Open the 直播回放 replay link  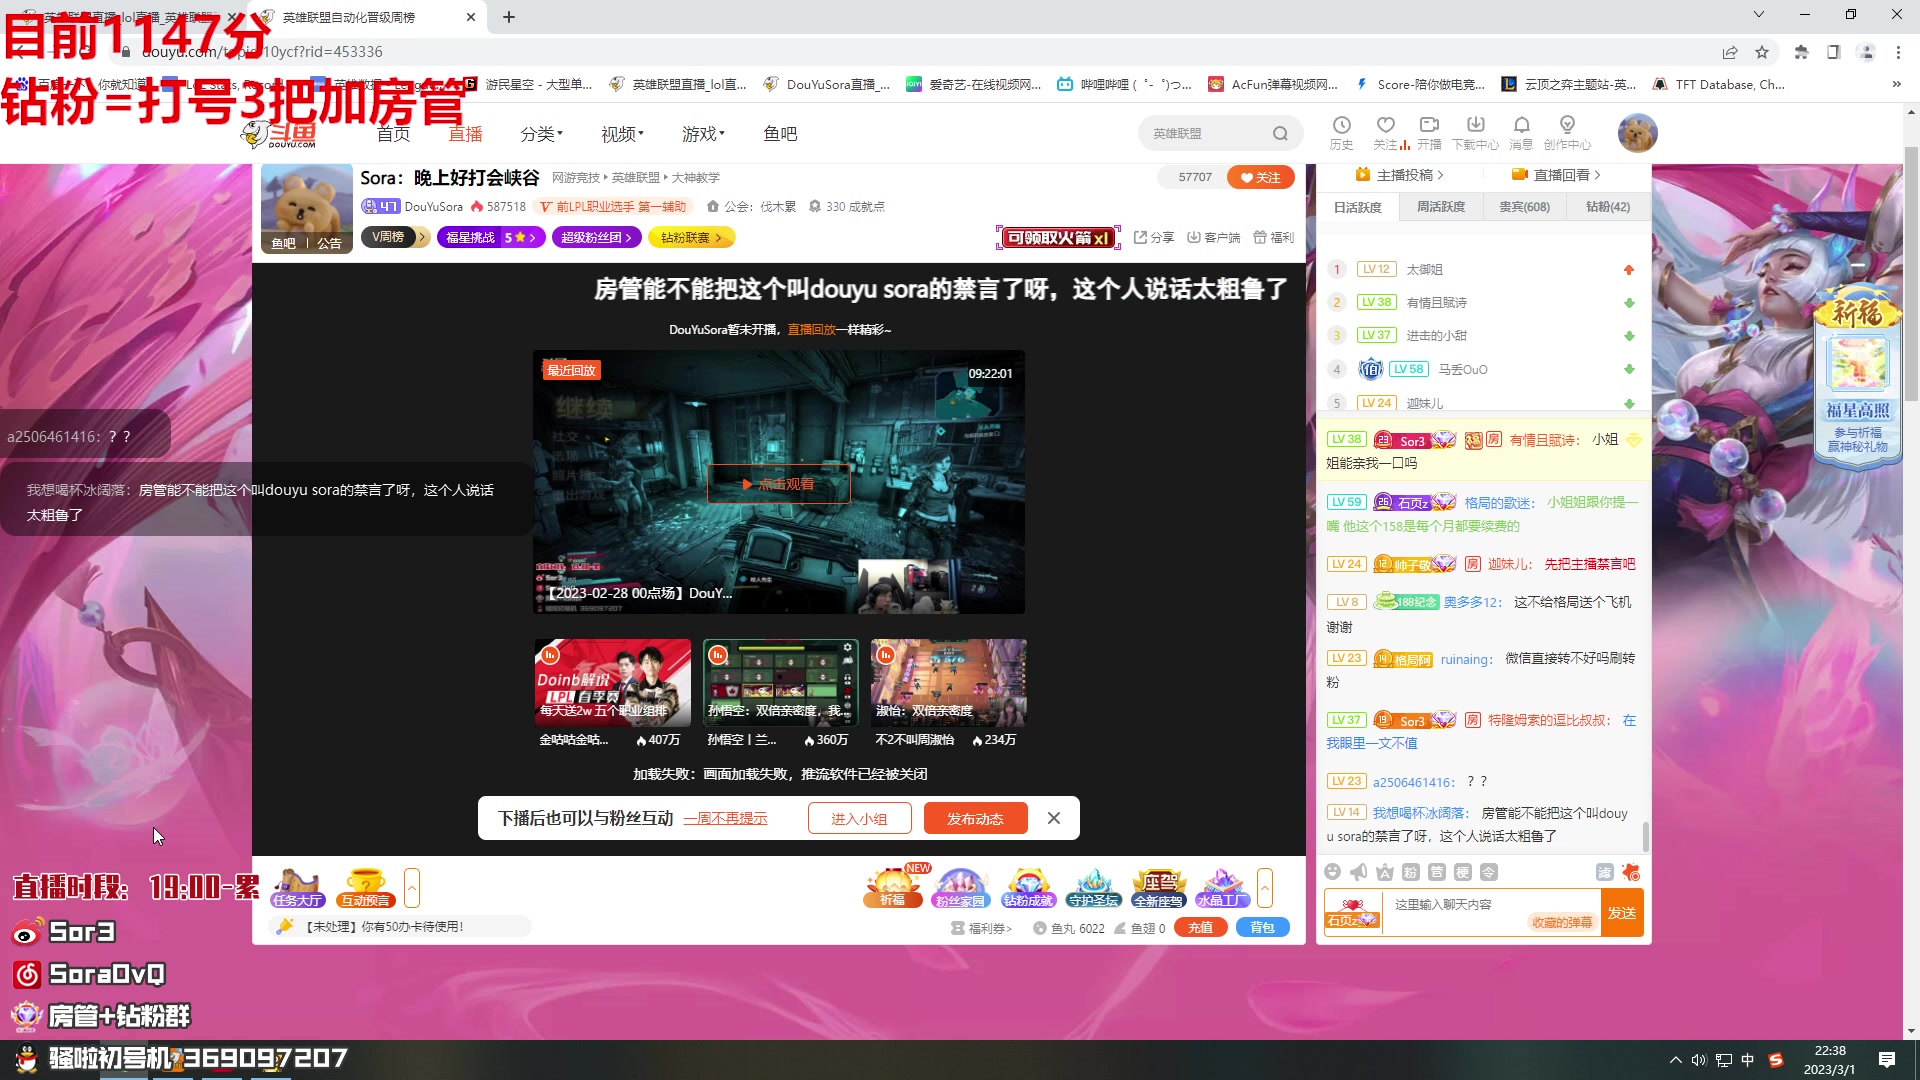(x=811, y=329)
